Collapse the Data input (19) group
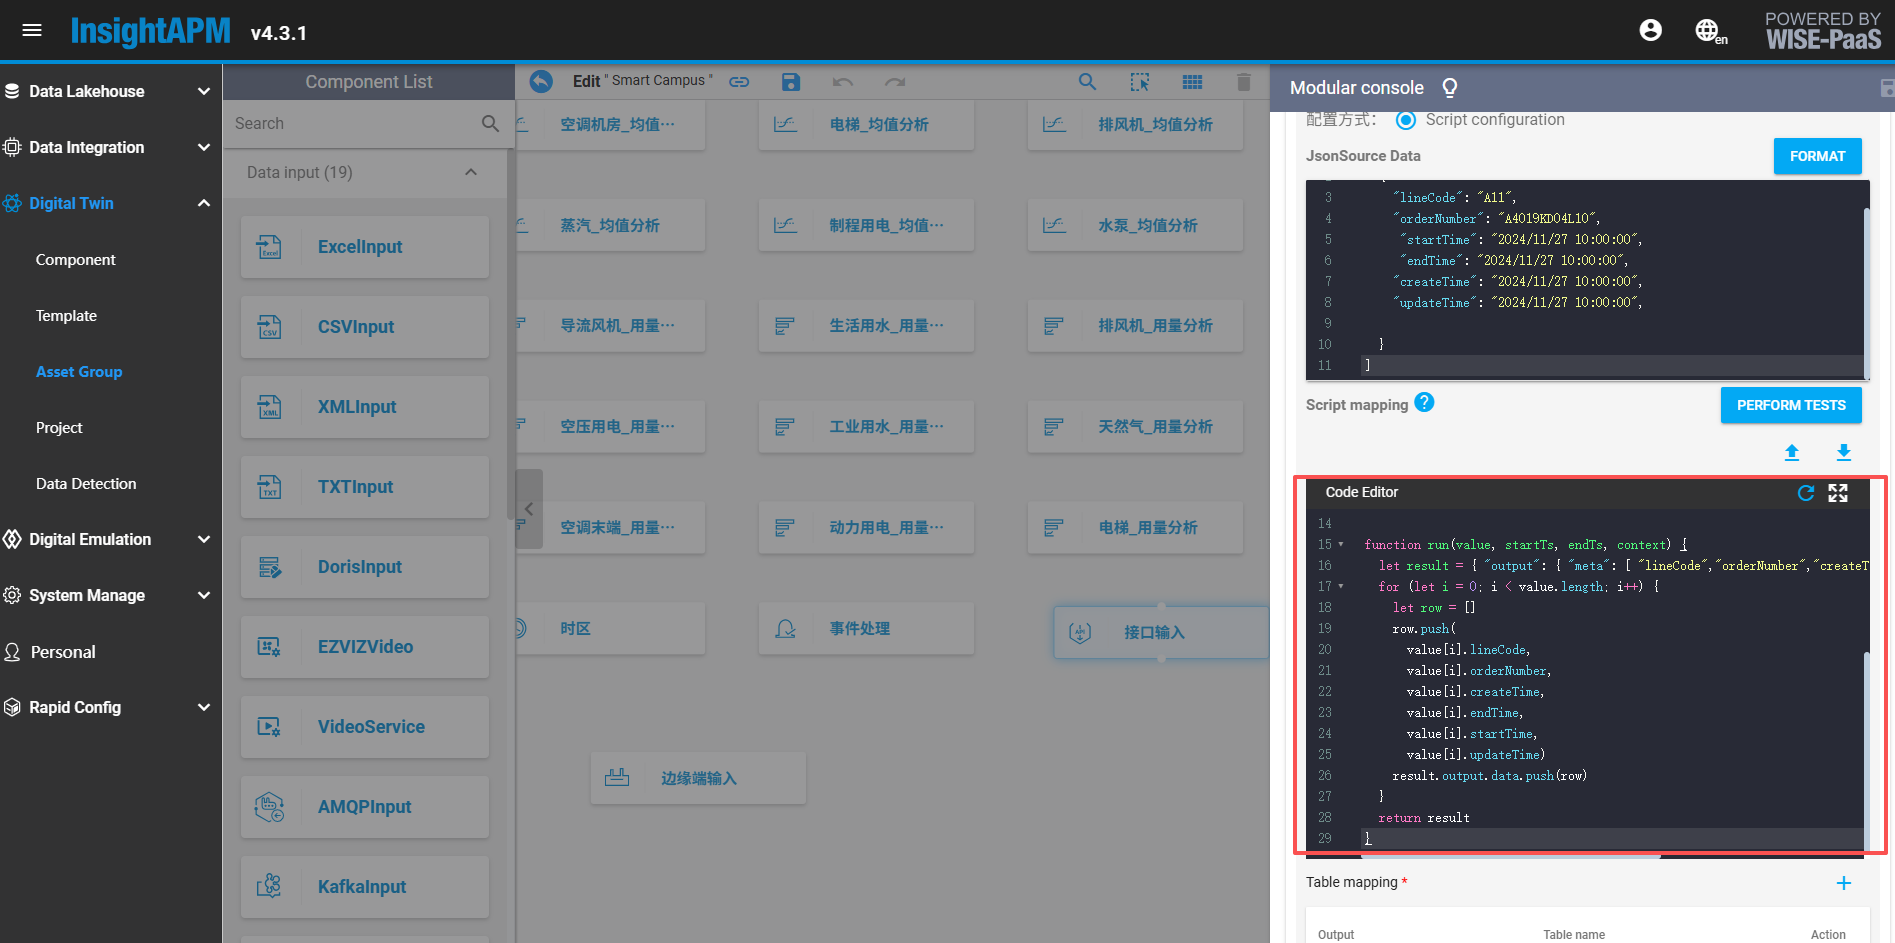Image resolution: width=1895 pixels, height=943 pixels. click(471, 172)
